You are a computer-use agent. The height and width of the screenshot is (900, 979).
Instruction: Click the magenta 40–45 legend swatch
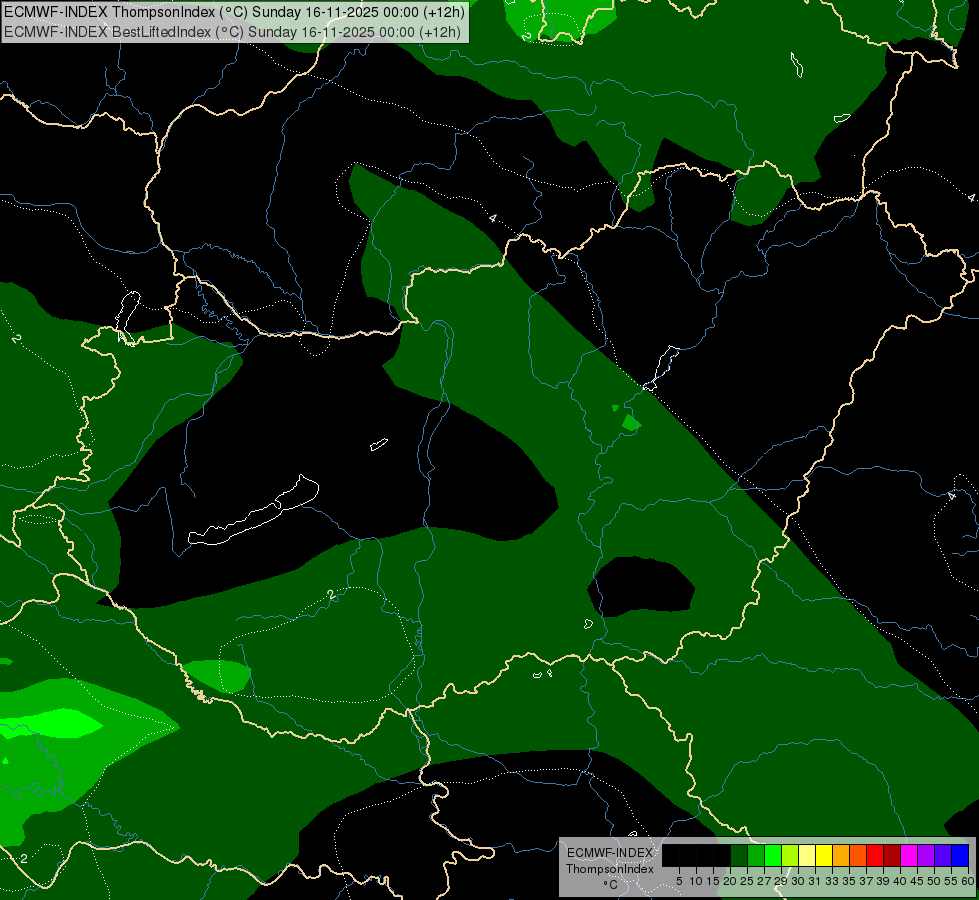908,856
